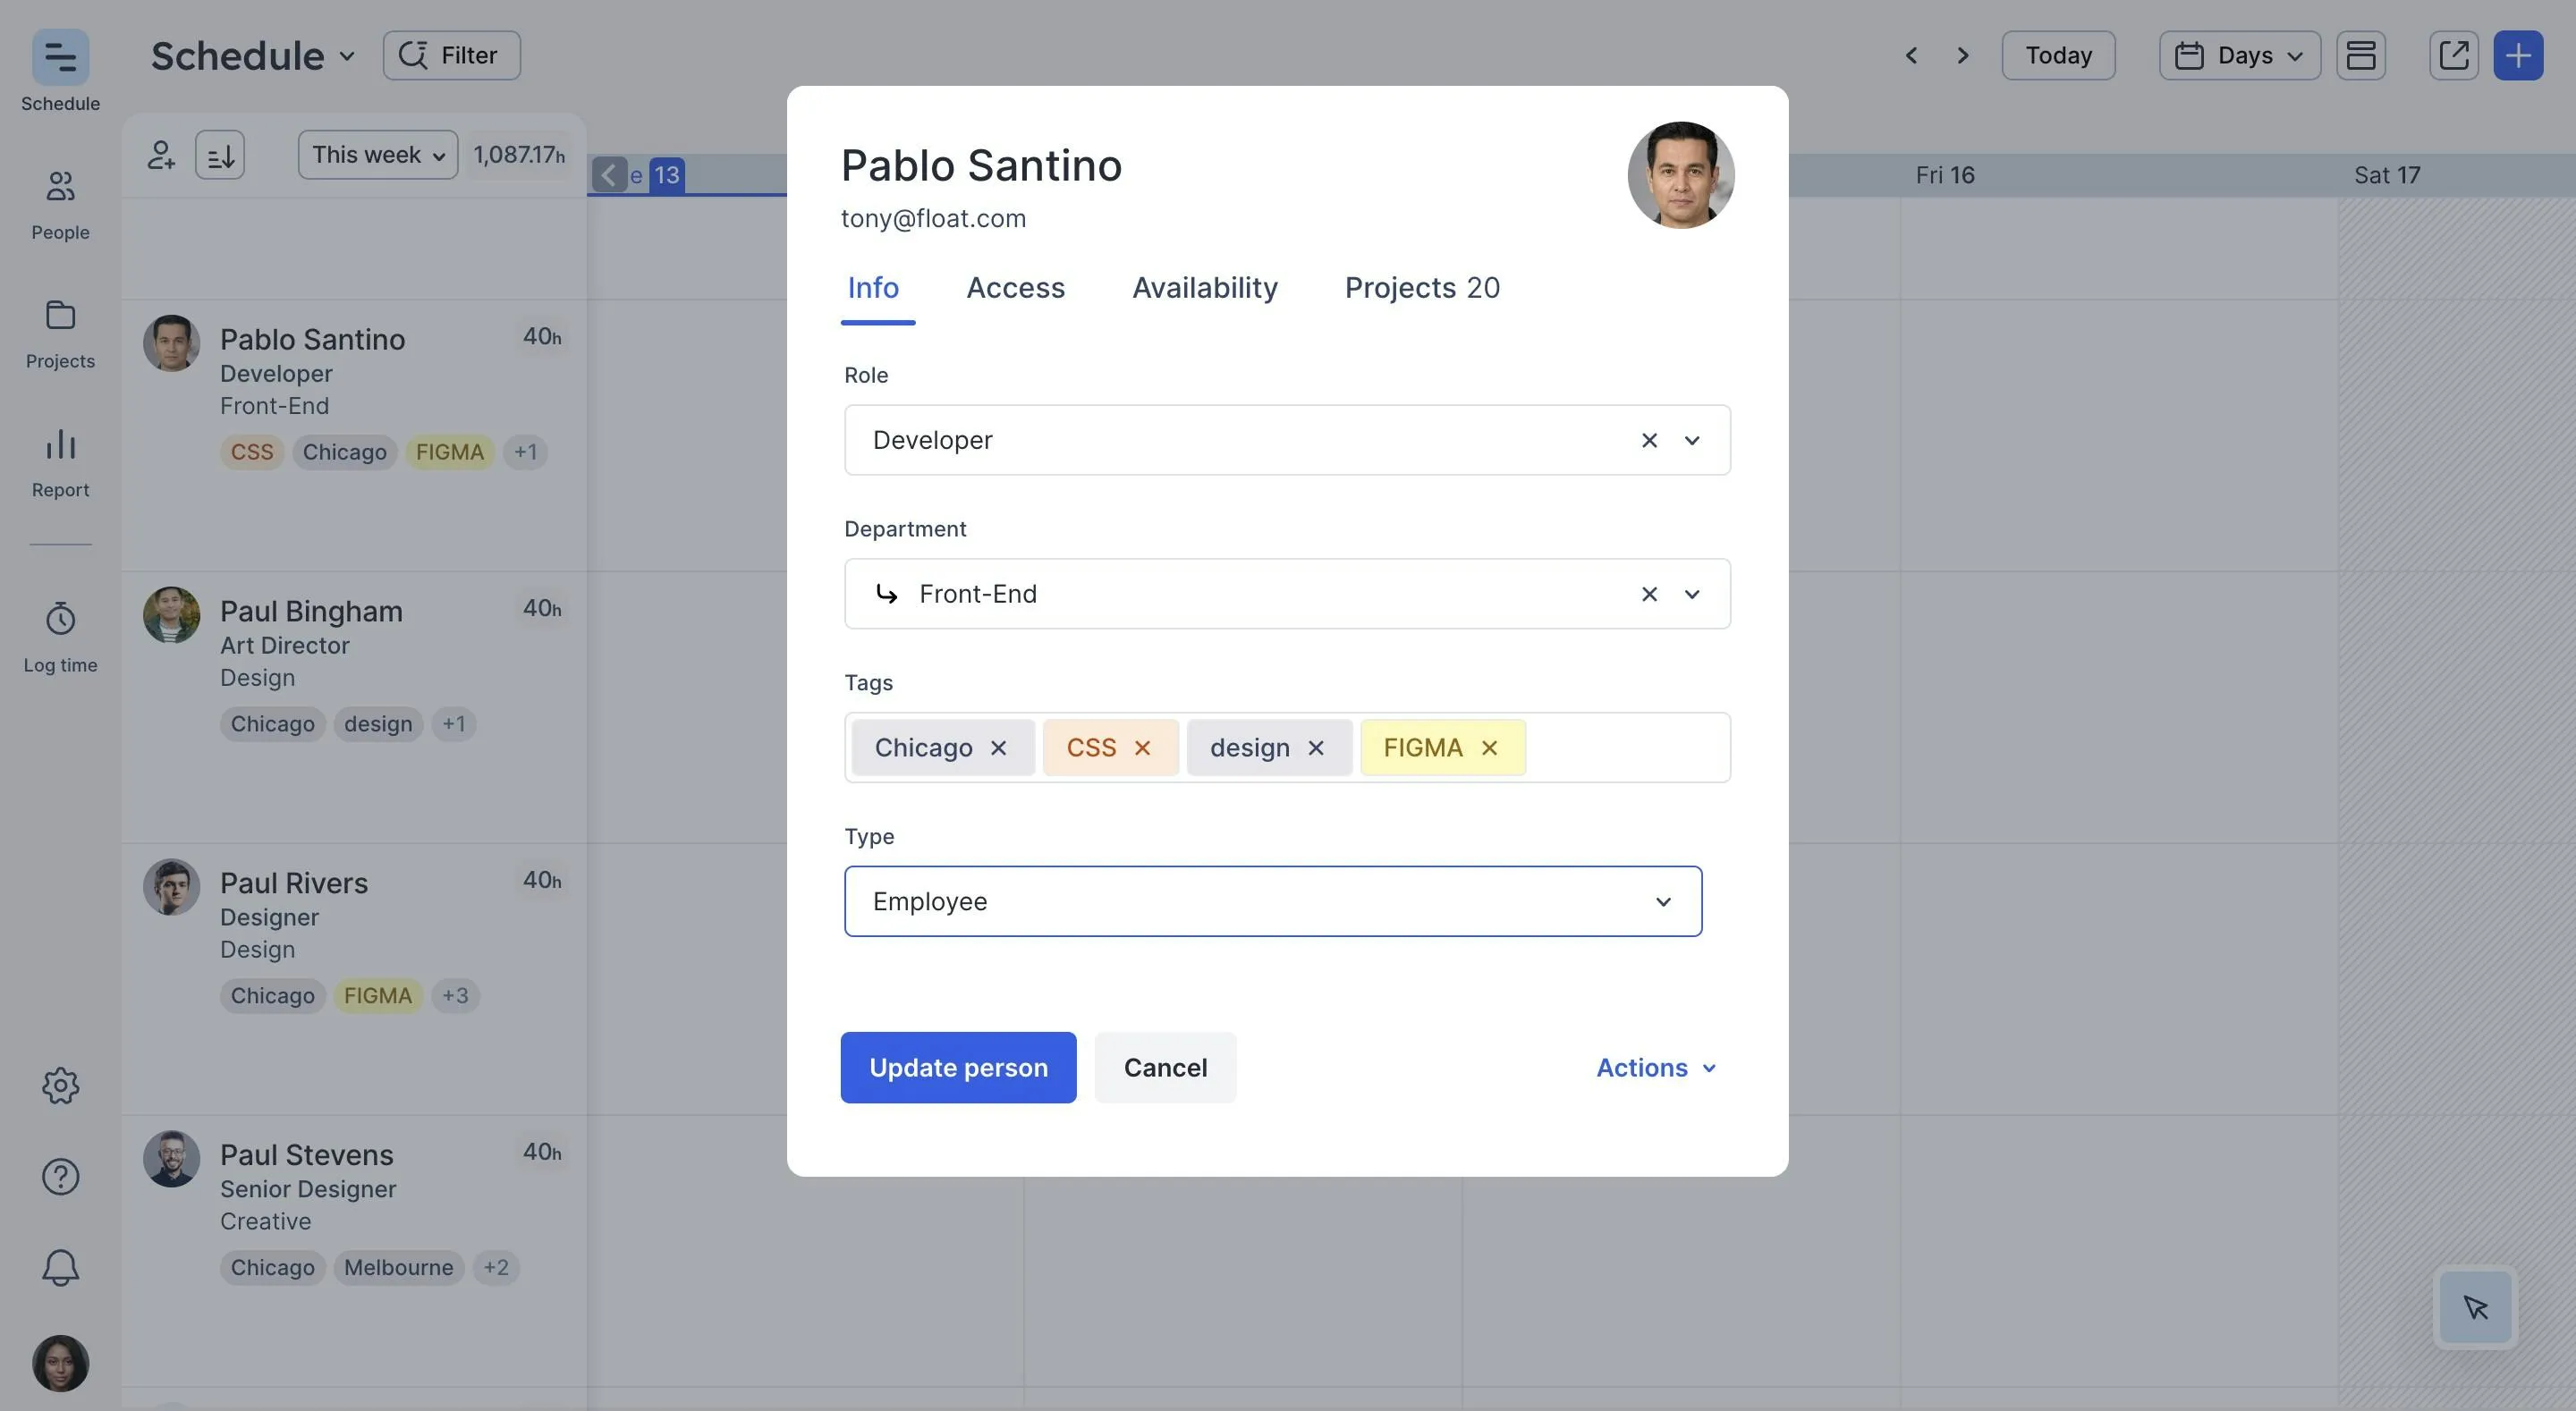Screen dimensions: 2576x1411
Task: Open the Filter button
Action: coord(451,55)
